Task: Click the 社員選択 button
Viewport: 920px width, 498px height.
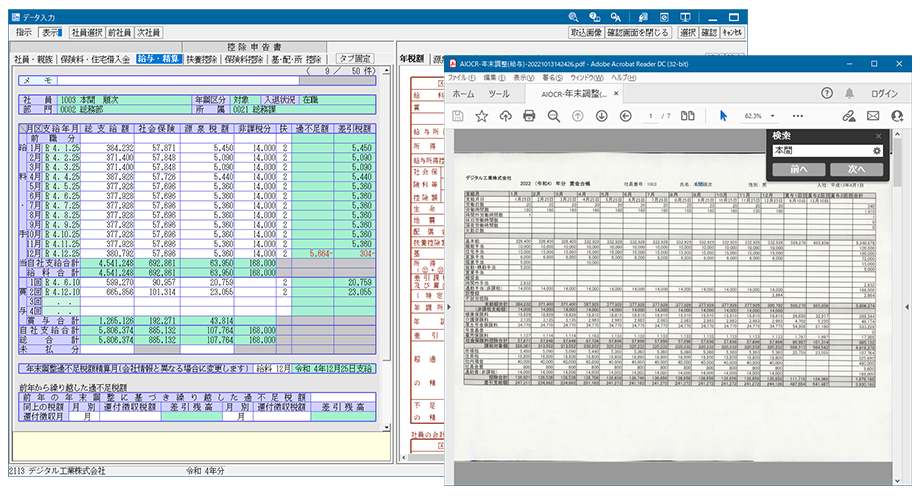Action: (x=87, y=33)
